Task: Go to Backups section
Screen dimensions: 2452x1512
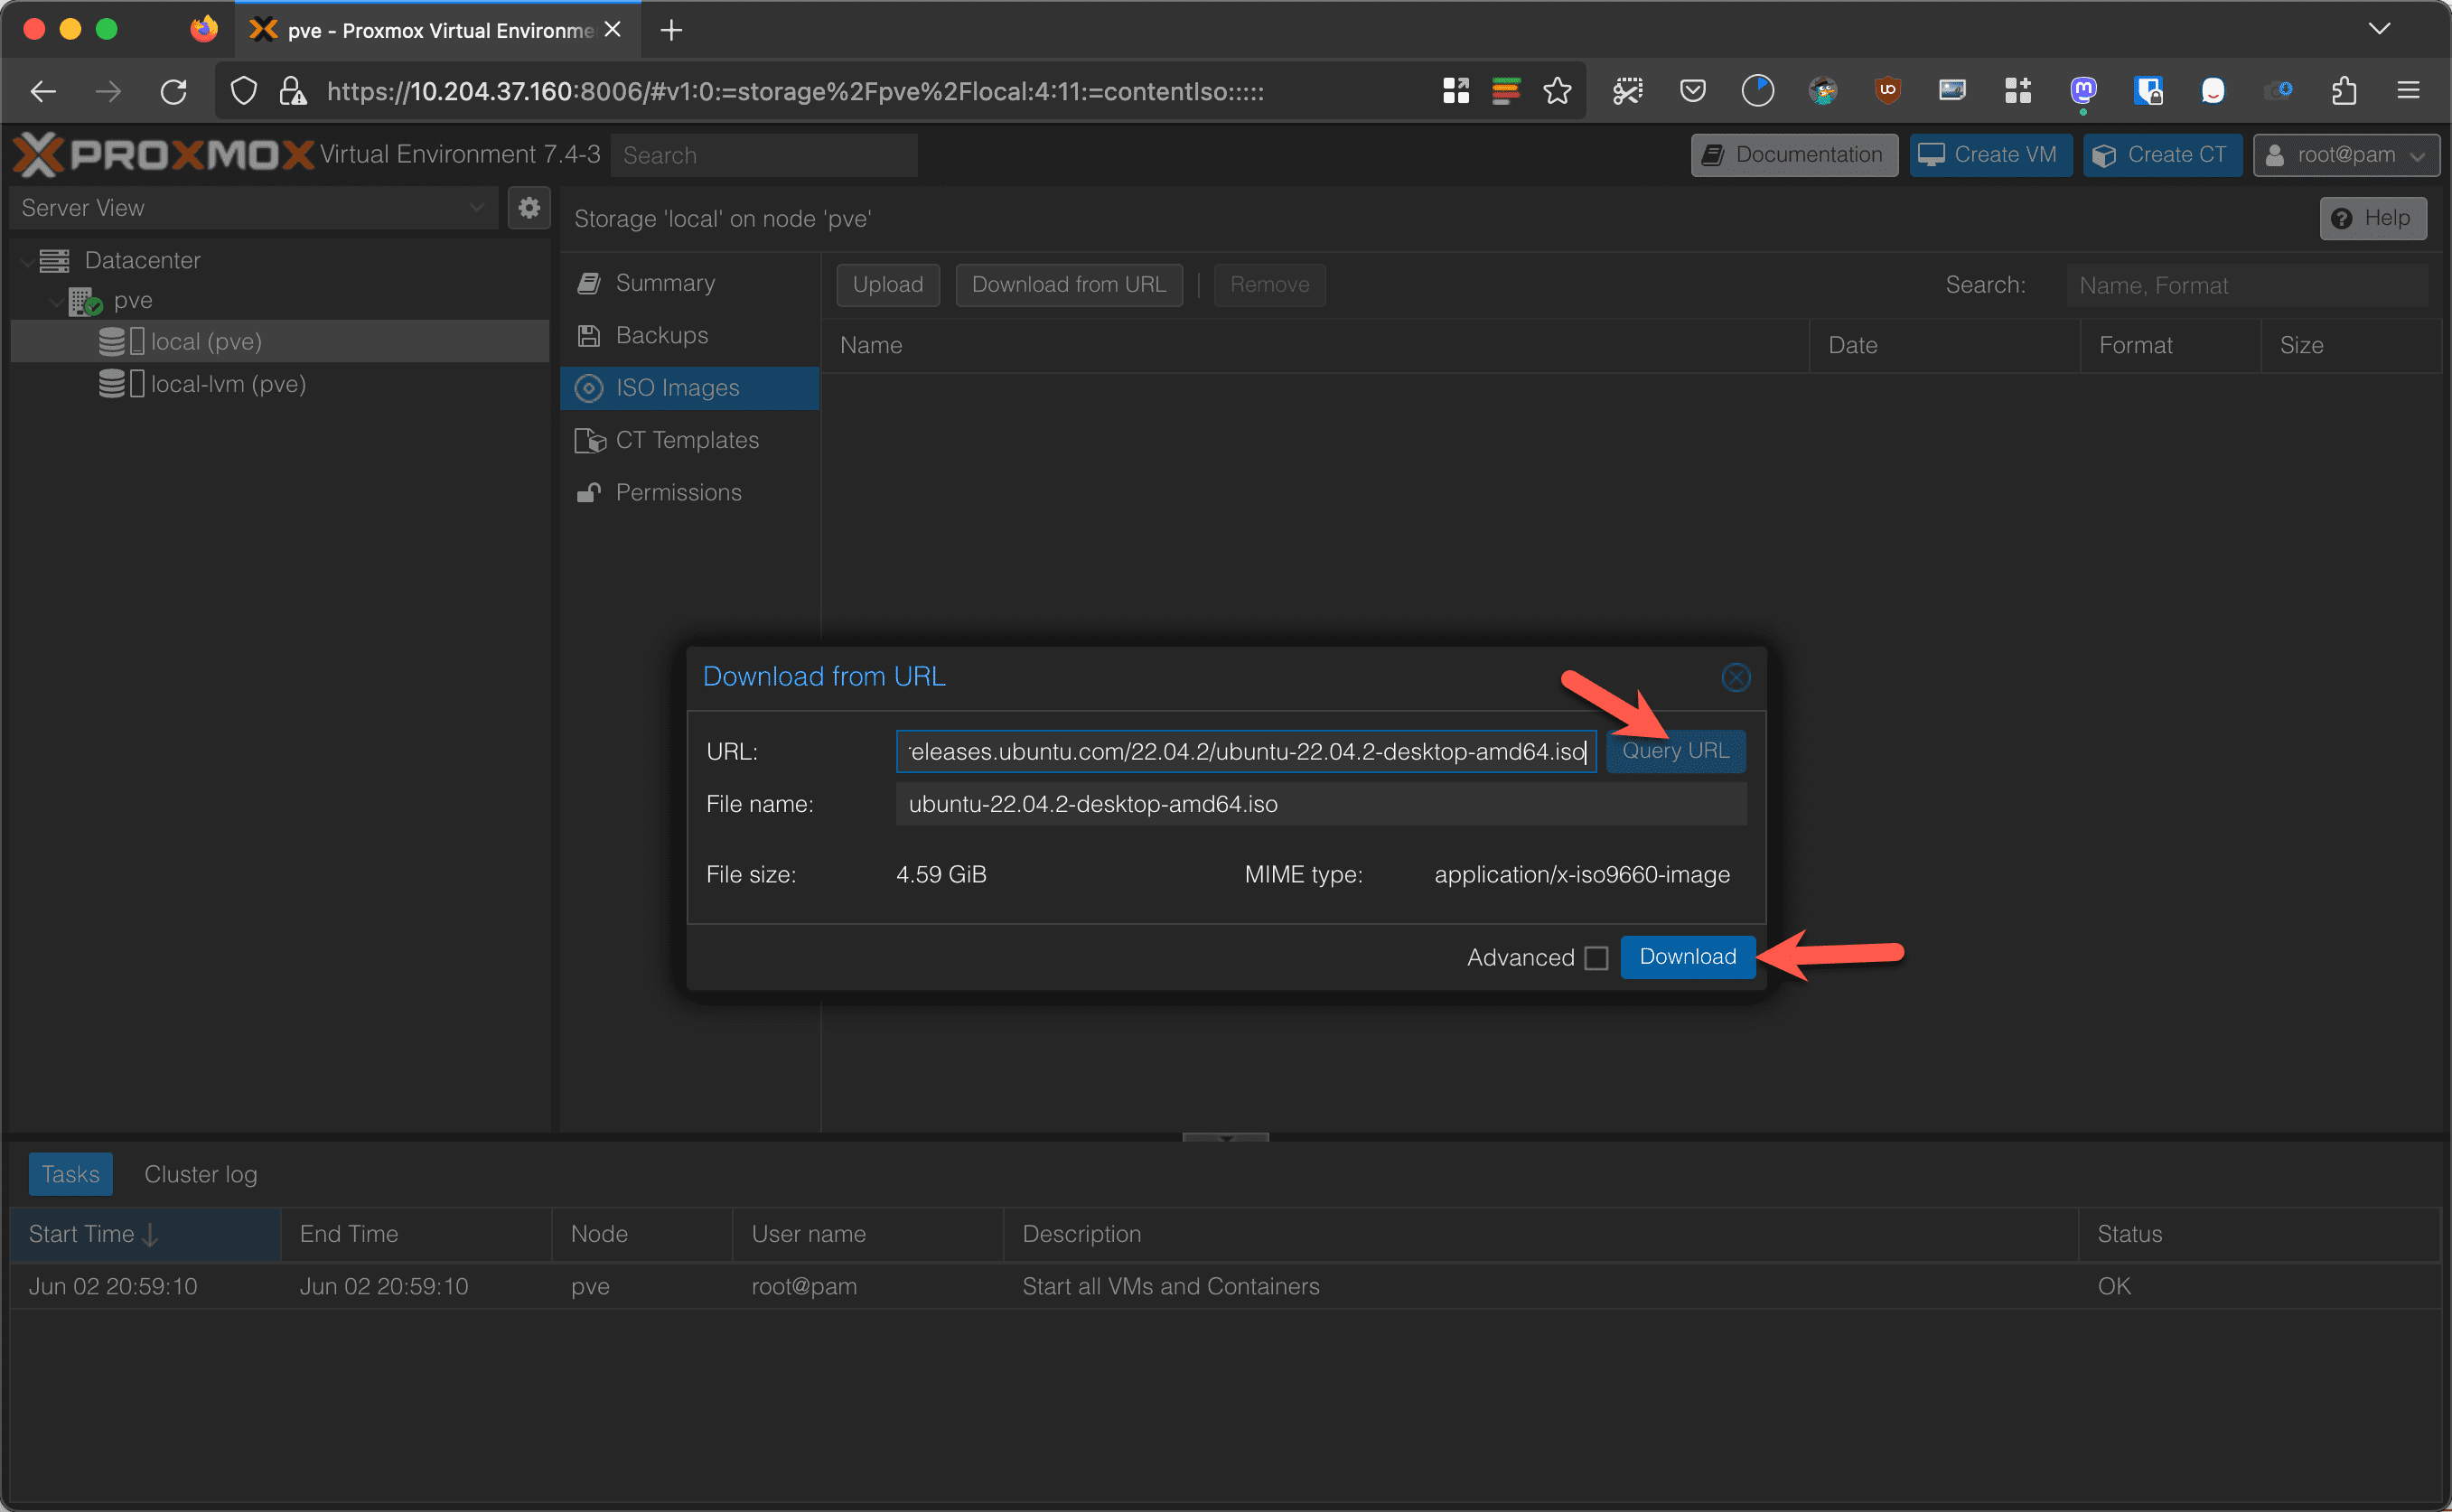Action: click(x=689, y=335)
